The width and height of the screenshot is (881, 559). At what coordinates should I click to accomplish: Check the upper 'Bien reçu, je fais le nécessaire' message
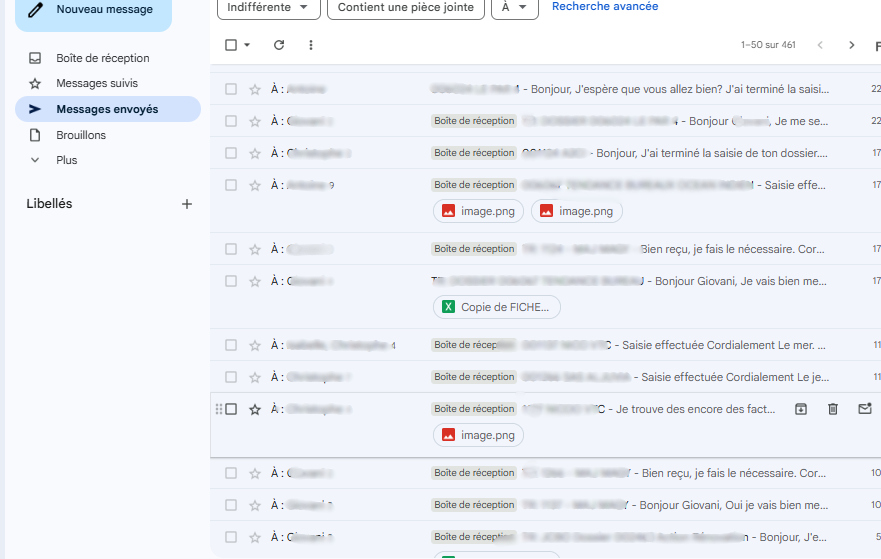[231, 249]
